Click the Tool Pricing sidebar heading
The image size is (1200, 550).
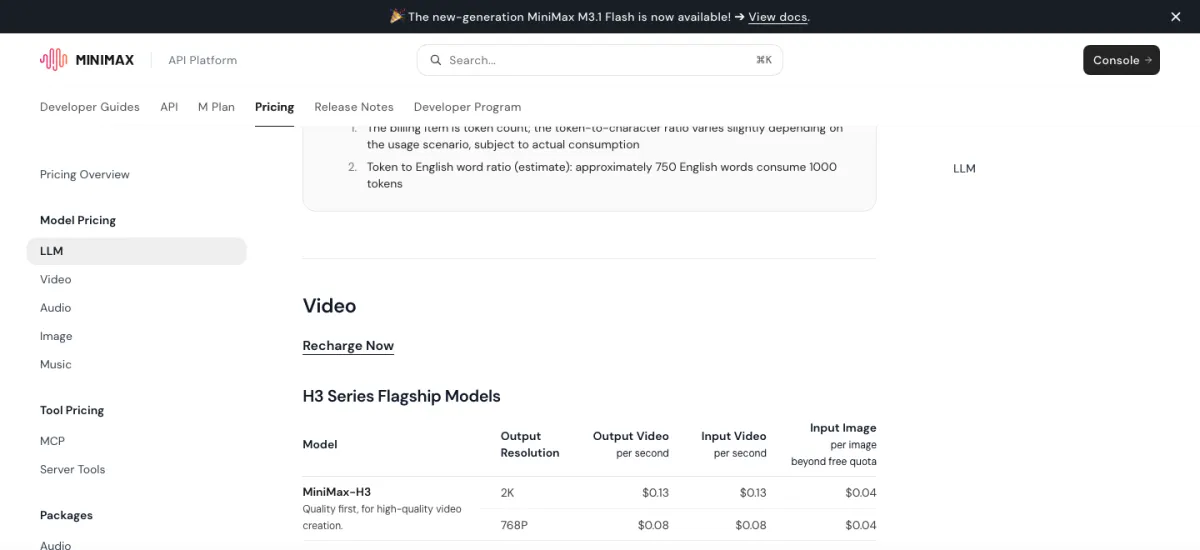click(72, 410)
